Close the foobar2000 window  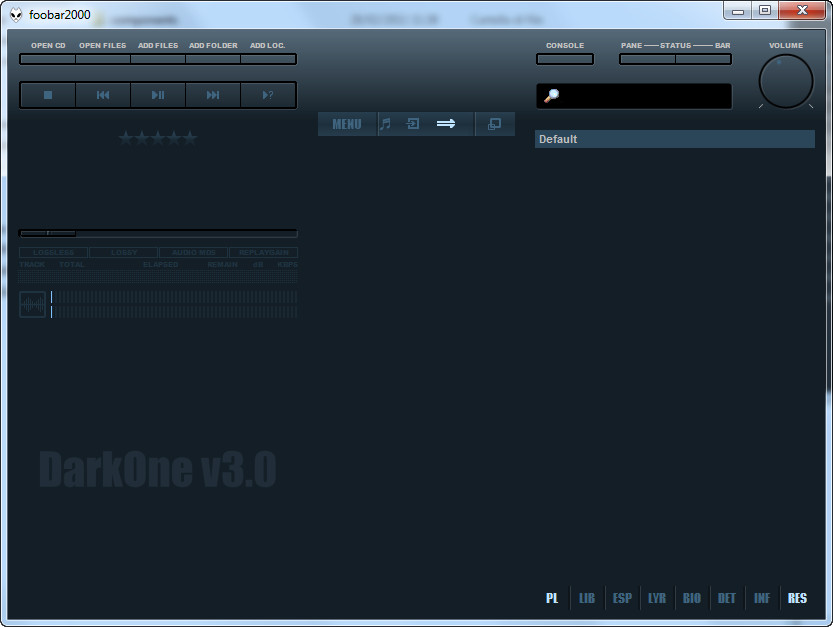tap(802, 11)
